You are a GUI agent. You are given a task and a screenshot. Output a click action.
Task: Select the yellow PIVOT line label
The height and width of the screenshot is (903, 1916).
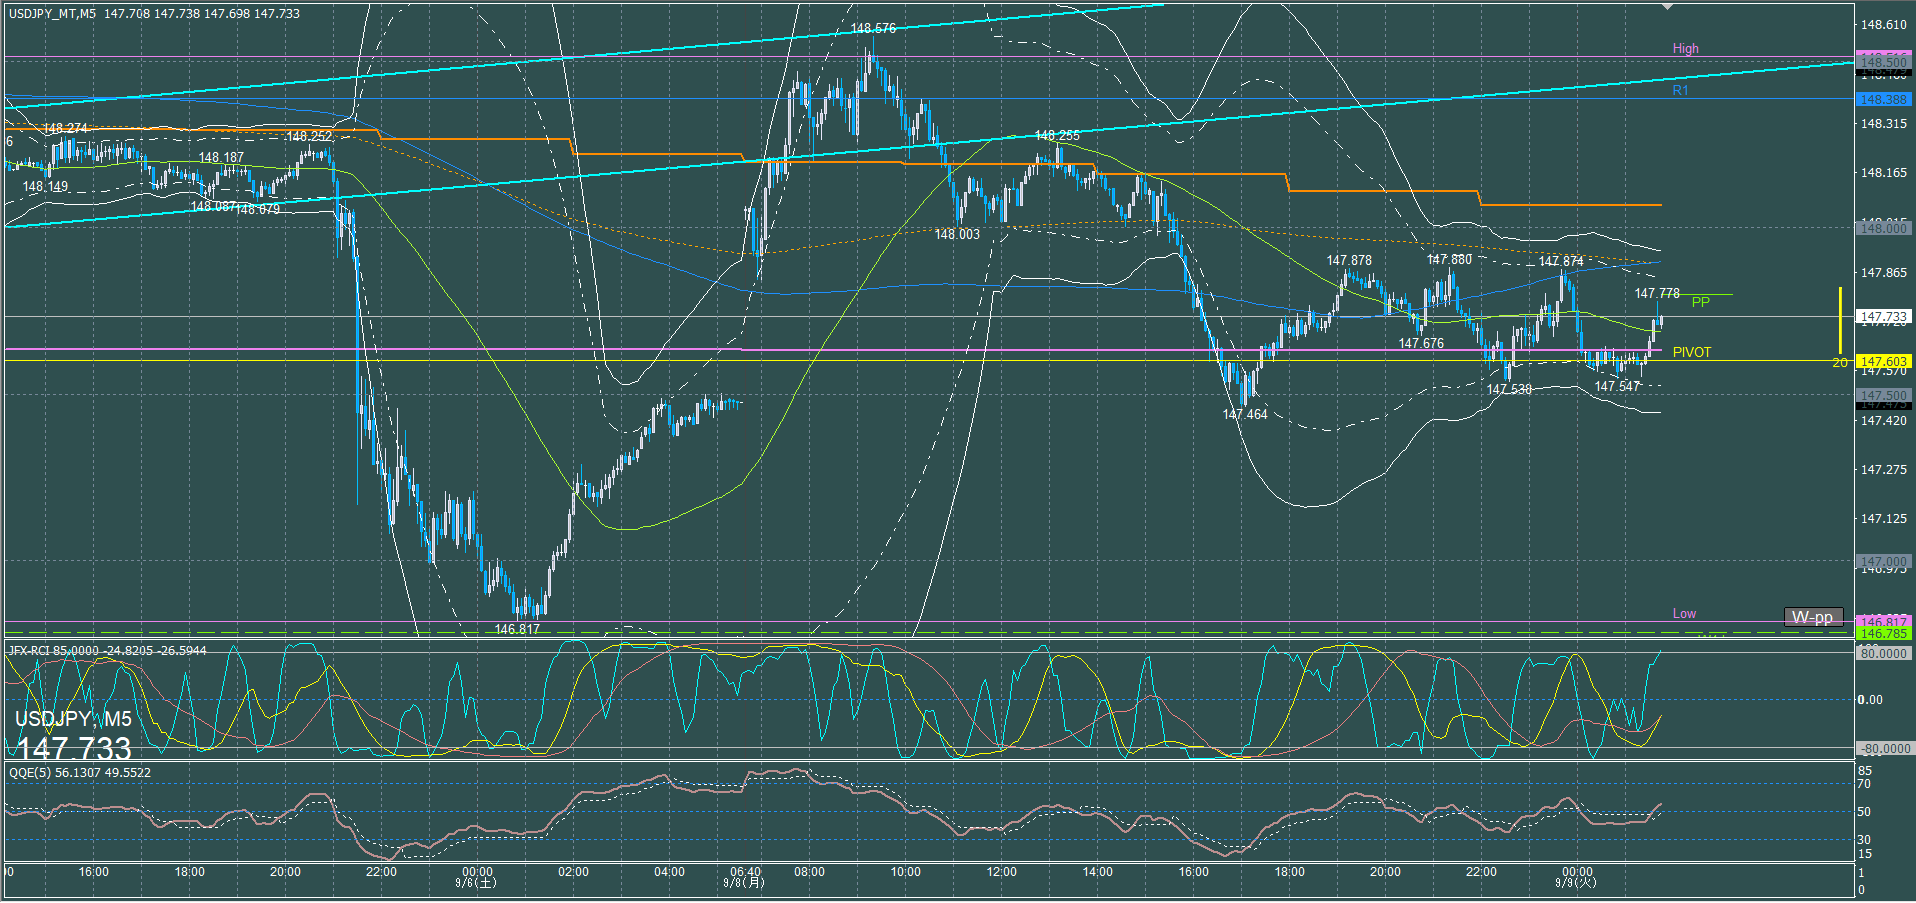[x=1691, y=352]
